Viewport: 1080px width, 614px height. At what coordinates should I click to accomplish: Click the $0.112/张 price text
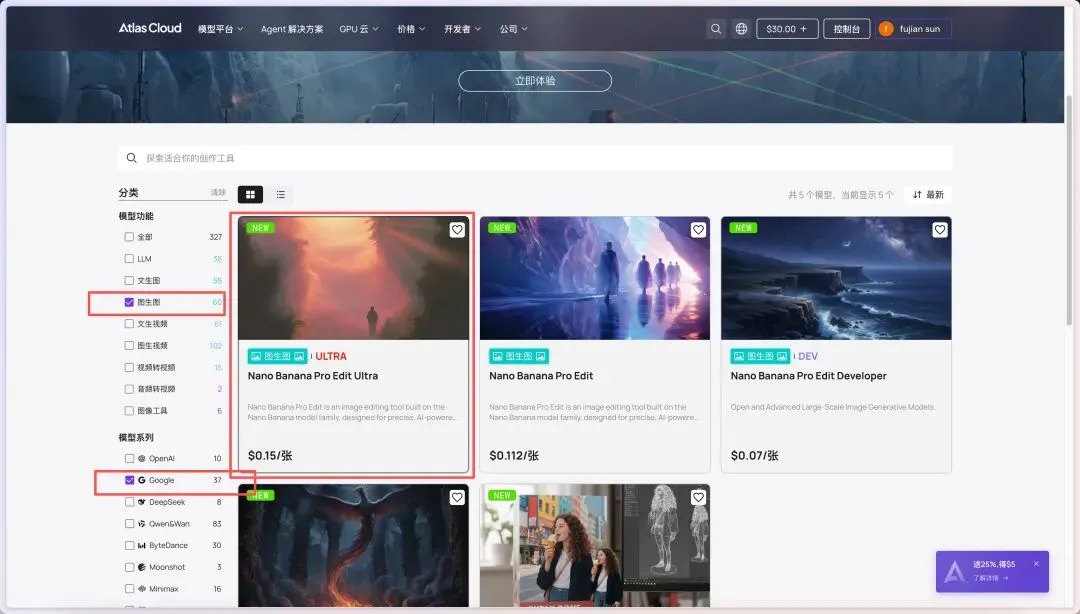pyautogui.click(x=514, y=456)
